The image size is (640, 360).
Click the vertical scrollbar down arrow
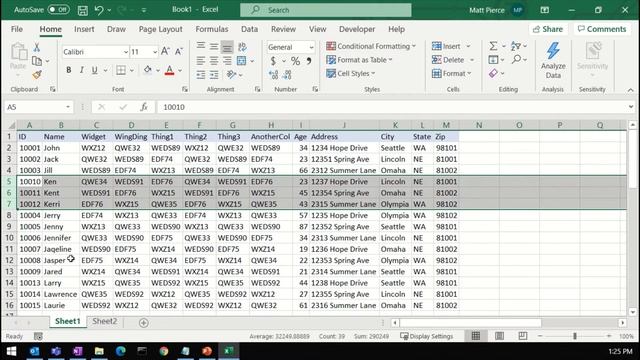[633, 312]
